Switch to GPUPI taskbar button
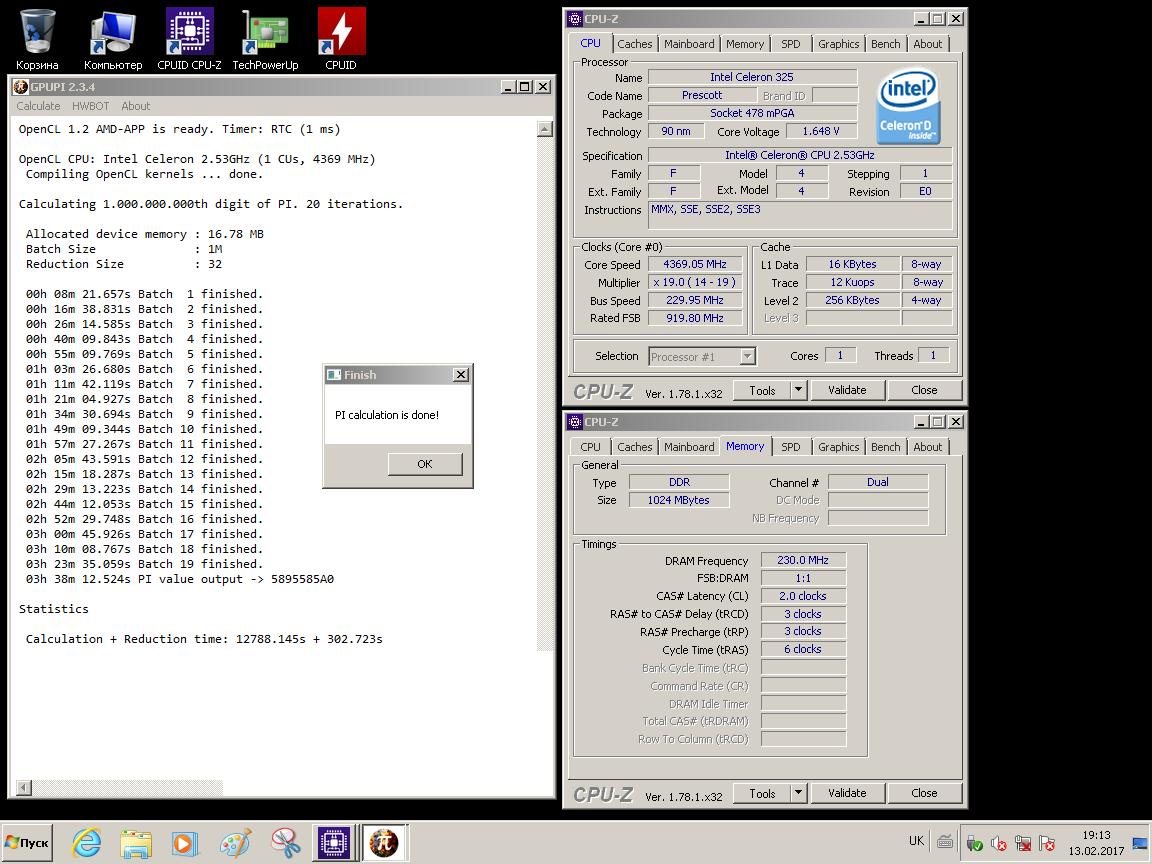The height and width of the screenshot is (864, 1152). (x=384, y=843)
